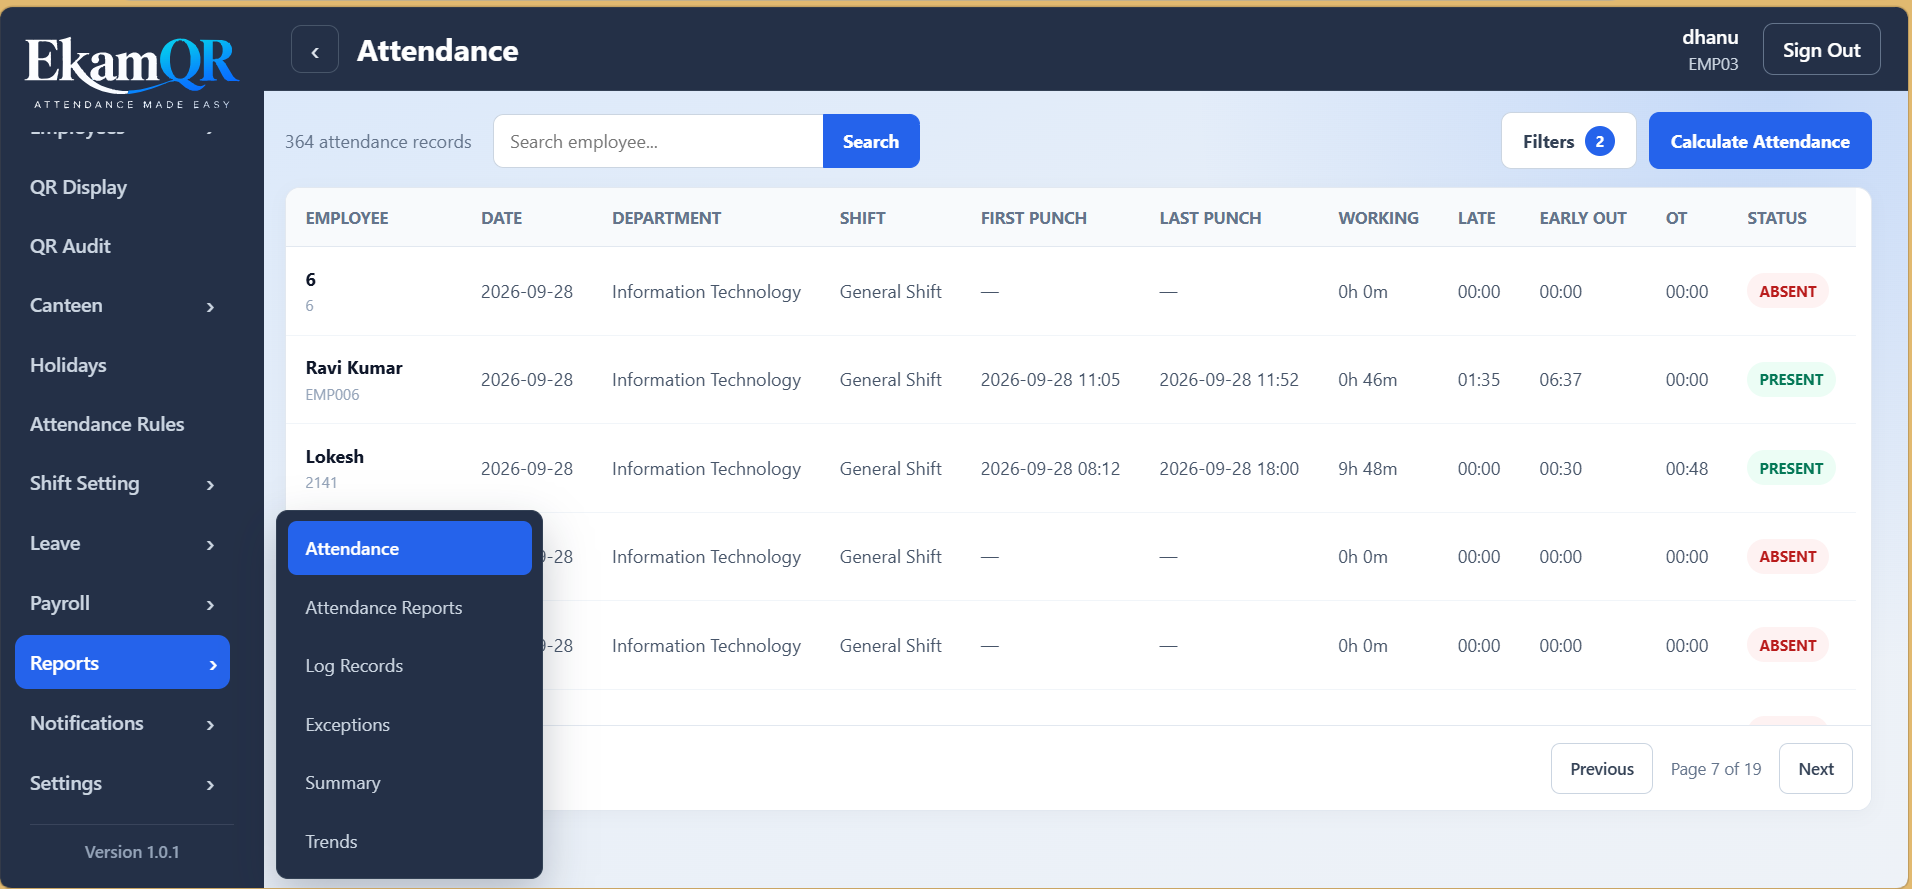Viewport: 1912px width, 889px height.
Task: Expand the Canteen menu
Action: [x=122, y=306]
